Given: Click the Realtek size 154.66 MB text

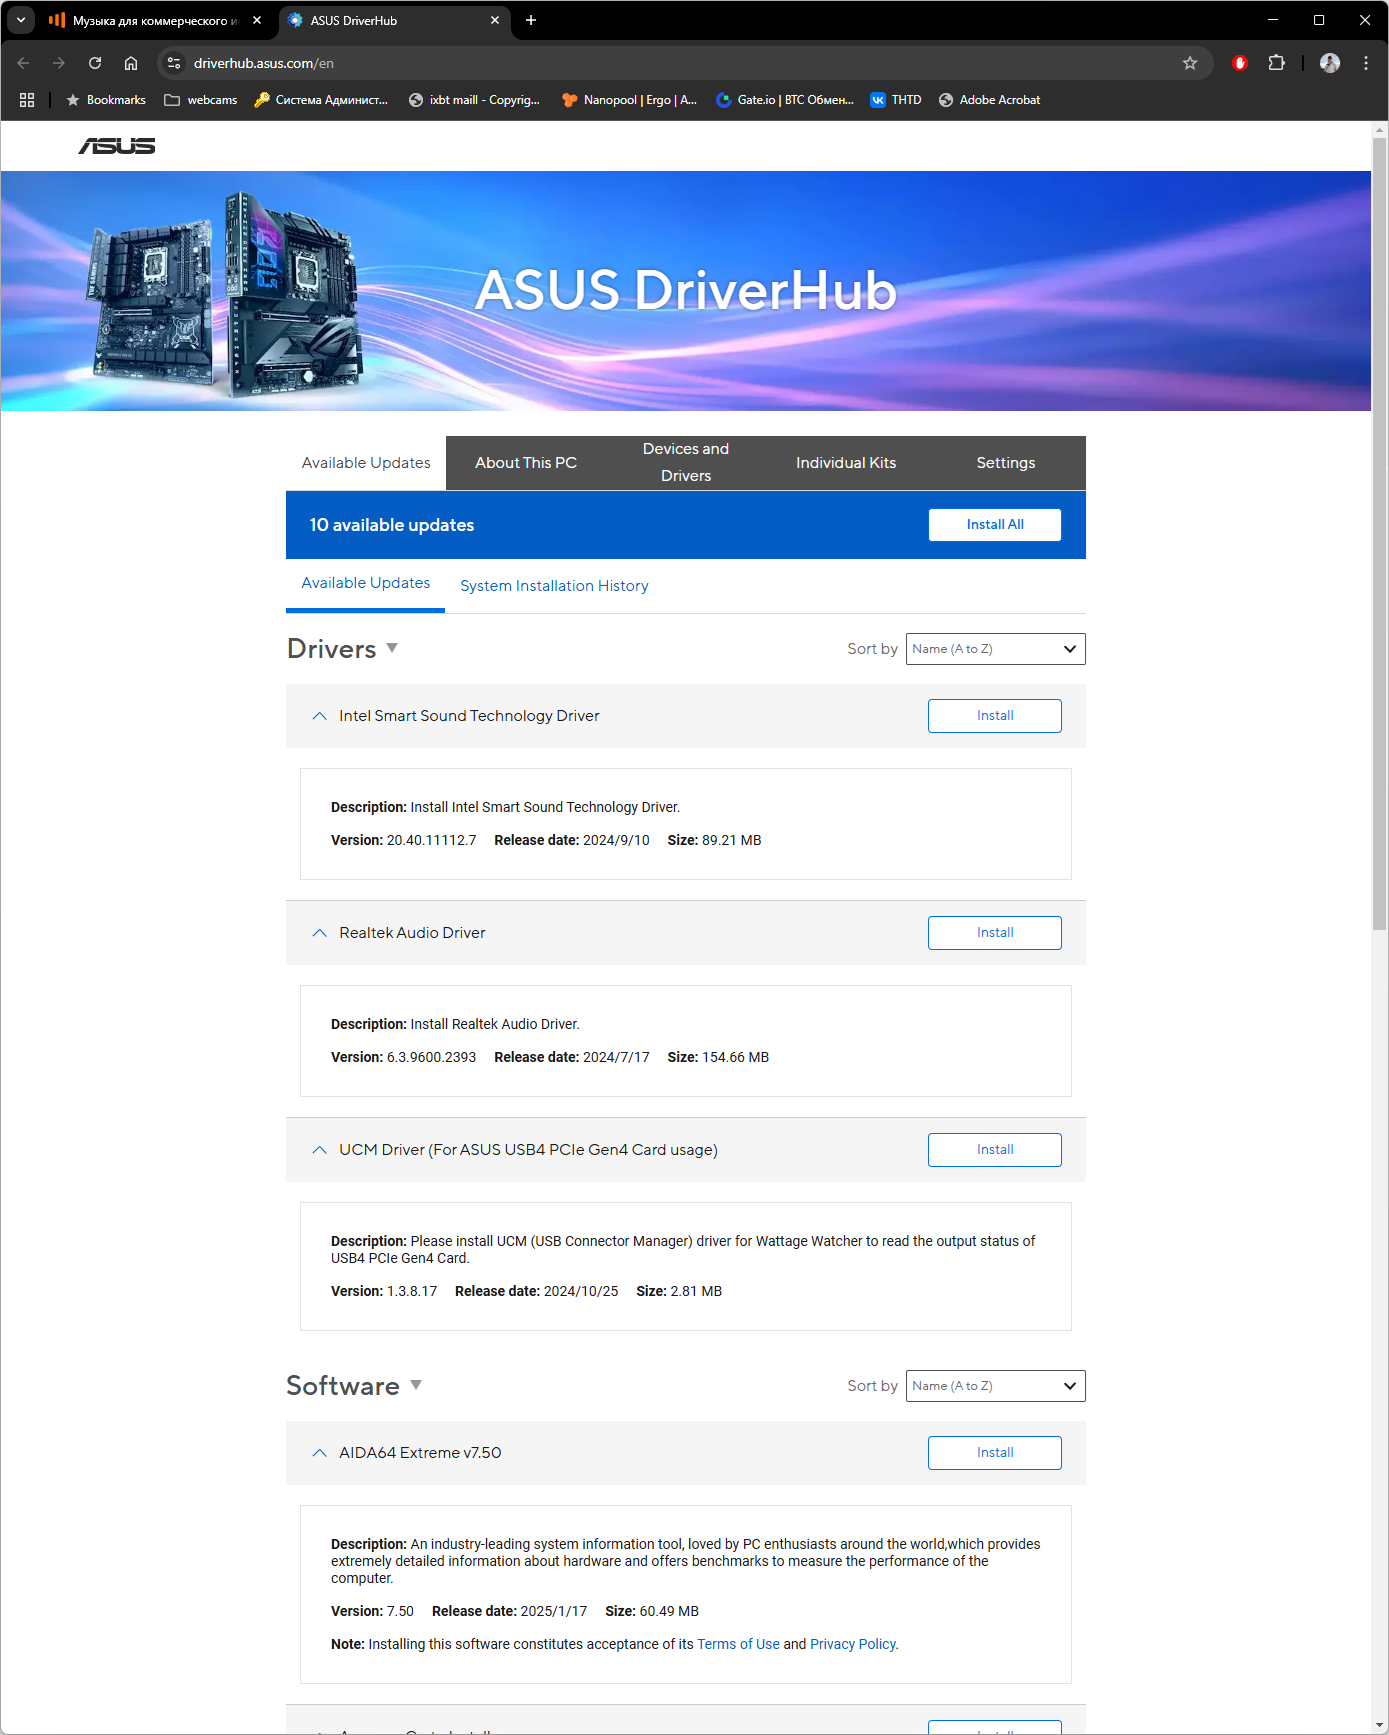Looking at the screenshot, I should (718, 1057).
